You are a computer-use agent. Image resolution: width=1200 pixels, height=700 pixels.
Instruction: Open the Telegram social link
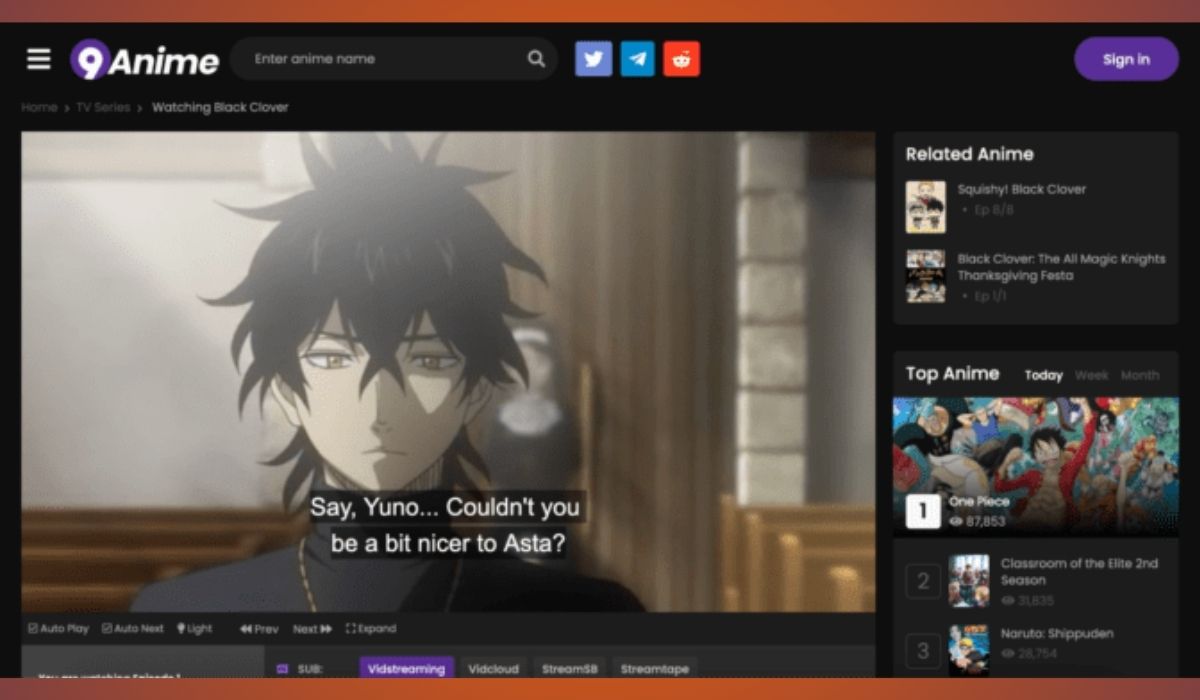(637, 59)
